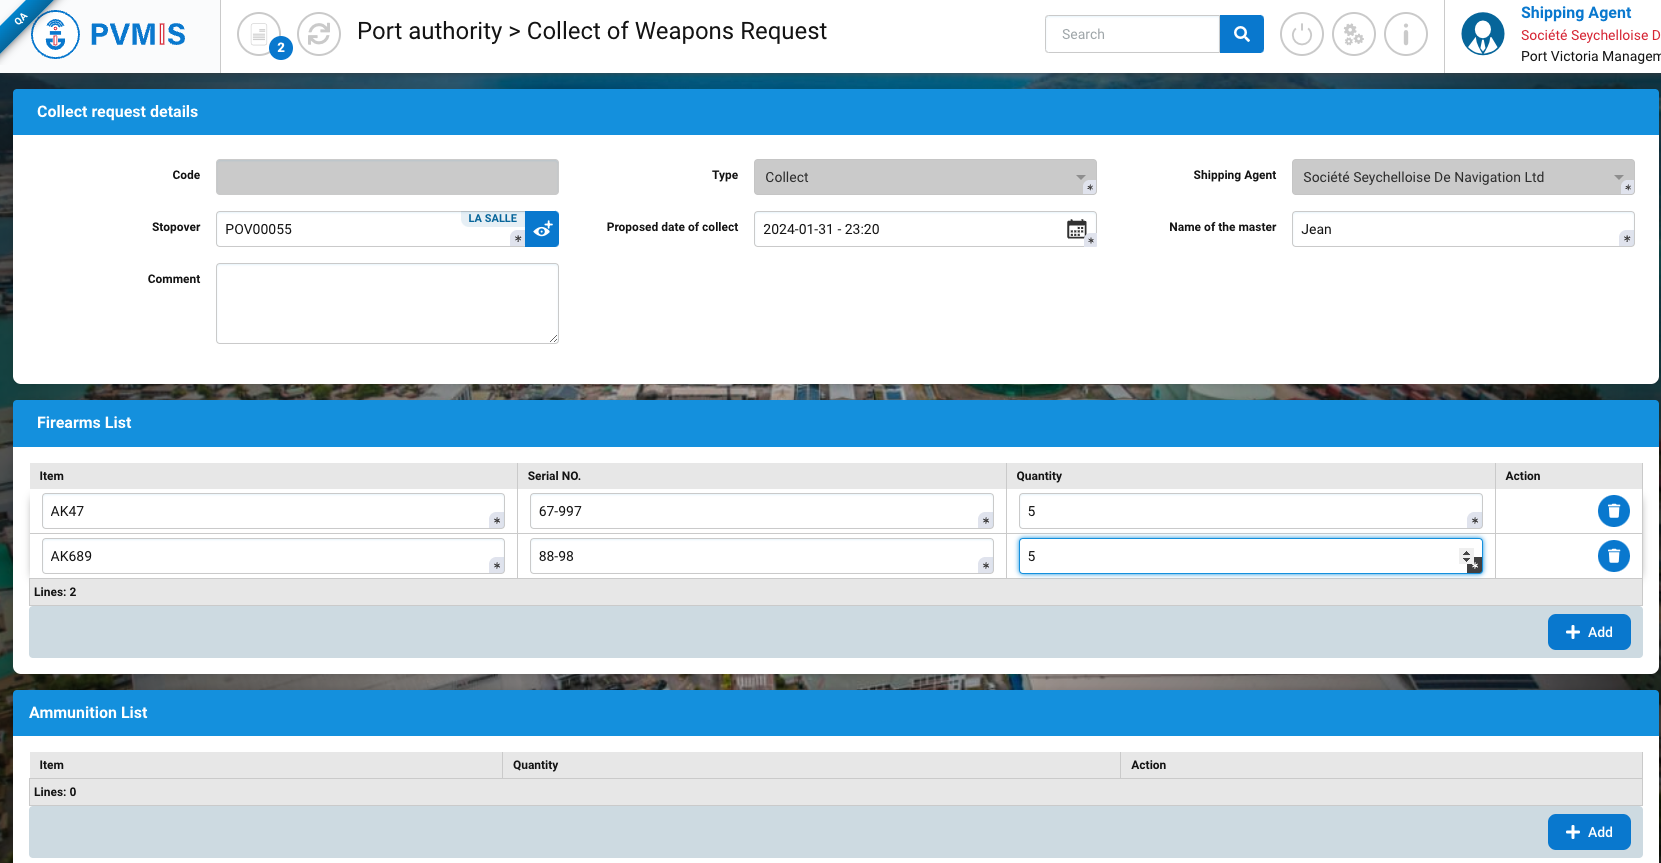The width and height of the screenshot is (1661, 863).
Task: Open the settings gears icon
Action: [x=1353, y=35]
